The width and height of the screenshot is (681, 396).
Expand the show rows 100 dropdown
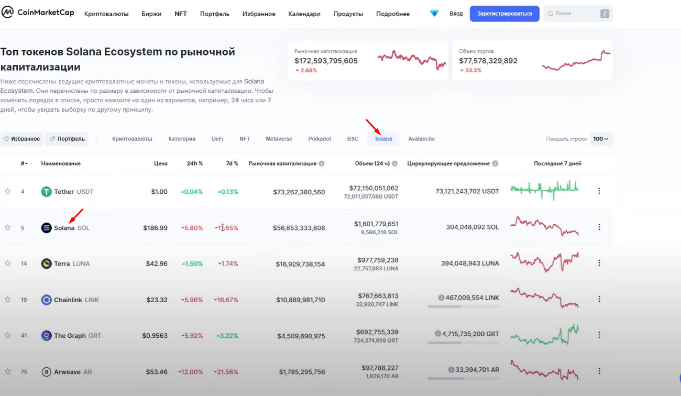(x=601, y=139)
